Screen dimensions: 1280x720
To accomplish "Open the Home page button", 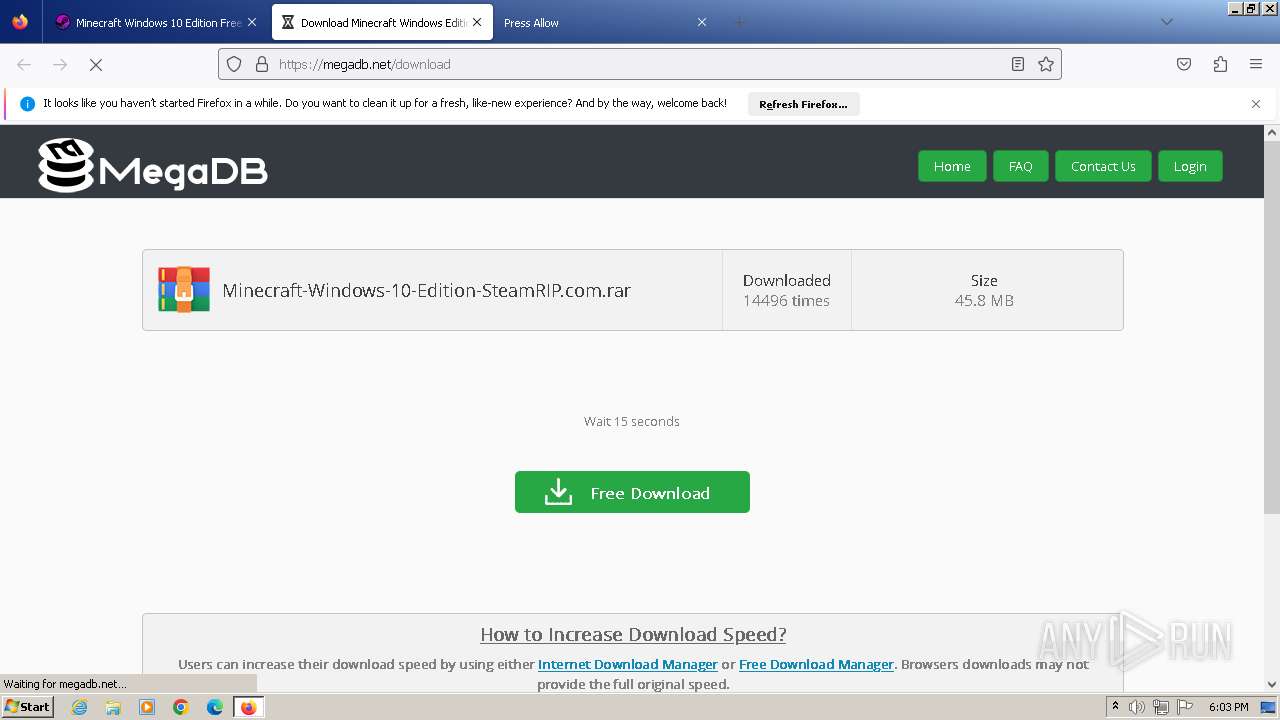I will tap(952, 166).
